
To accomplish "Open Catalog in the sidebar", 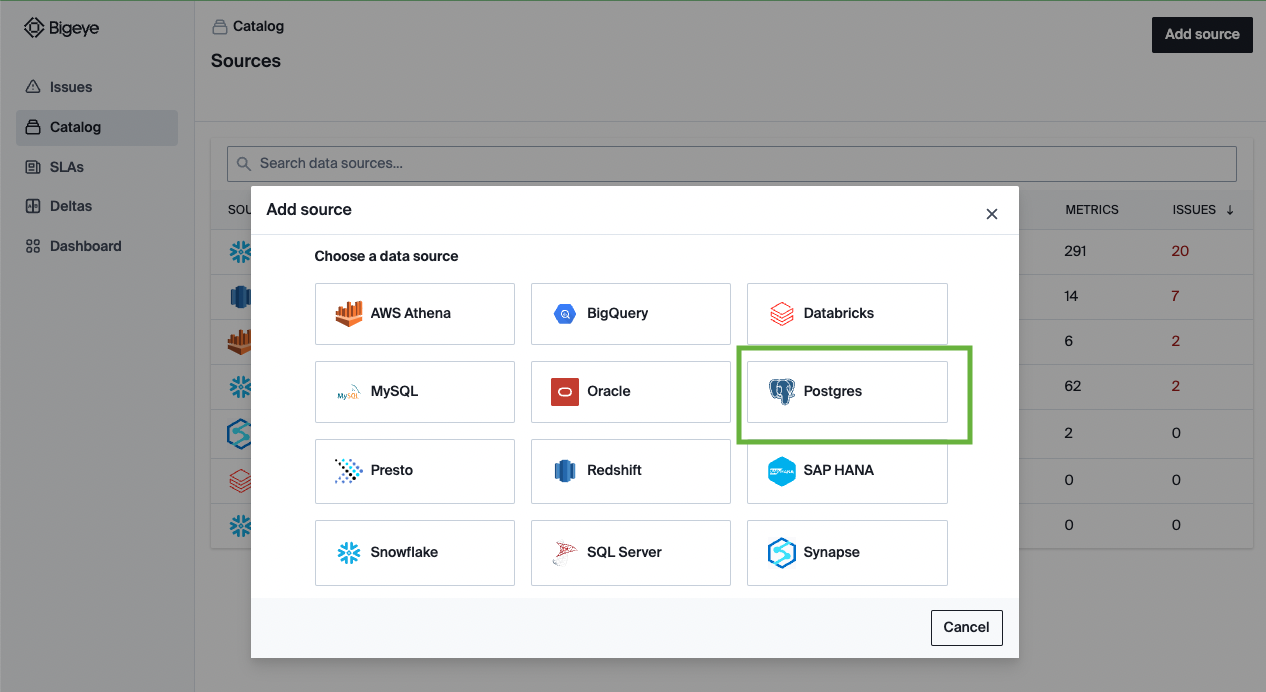I will [97, 127].
